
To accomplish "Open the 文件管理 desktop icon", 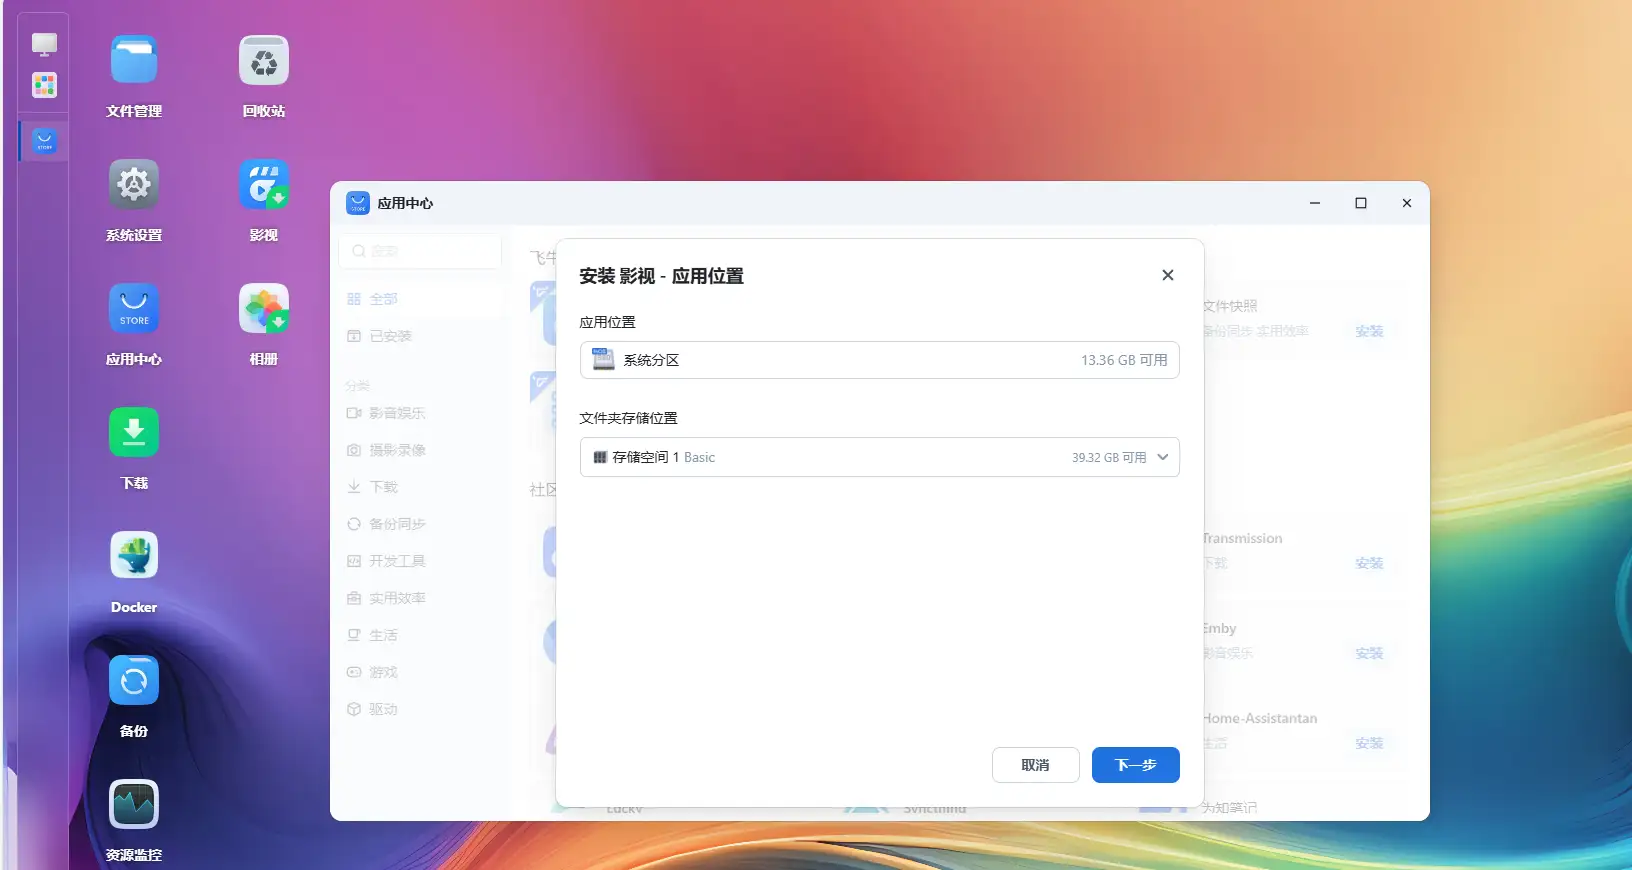I will (x=134, y=61).
